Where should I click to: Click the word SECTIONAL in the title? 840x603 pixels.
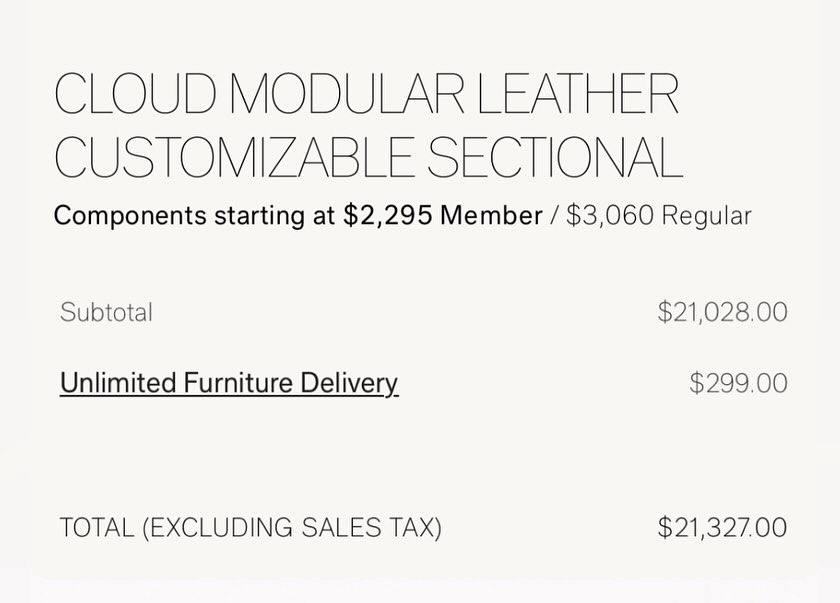tap(555, 156)
